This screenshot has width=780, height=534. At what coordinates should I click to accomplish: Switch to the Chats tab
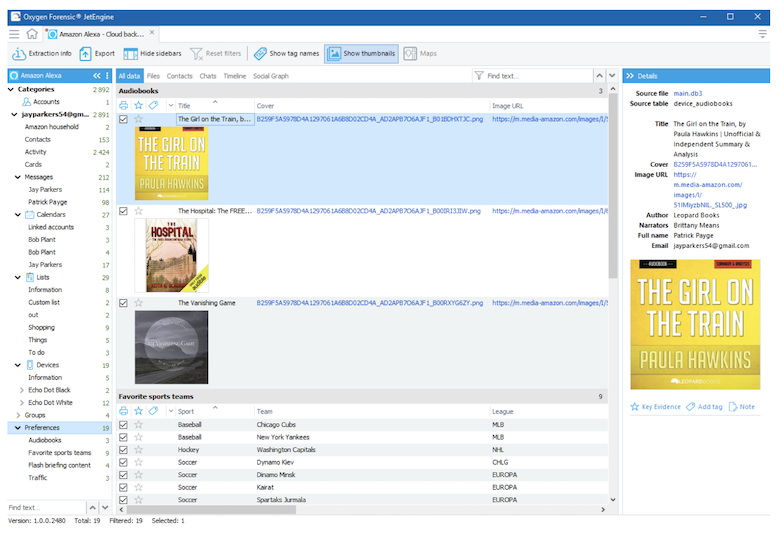coord(208,76)
